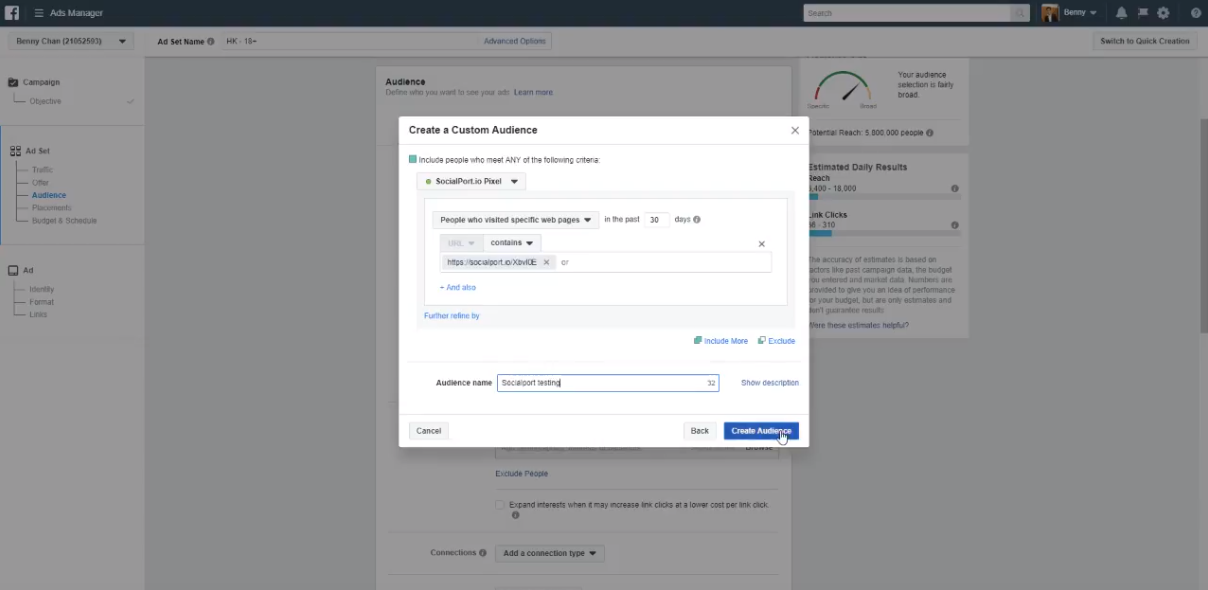Go to Offer section in sidebar
Image resolution: width=1208 pixels, height=590 pixels.
[40, 183]
